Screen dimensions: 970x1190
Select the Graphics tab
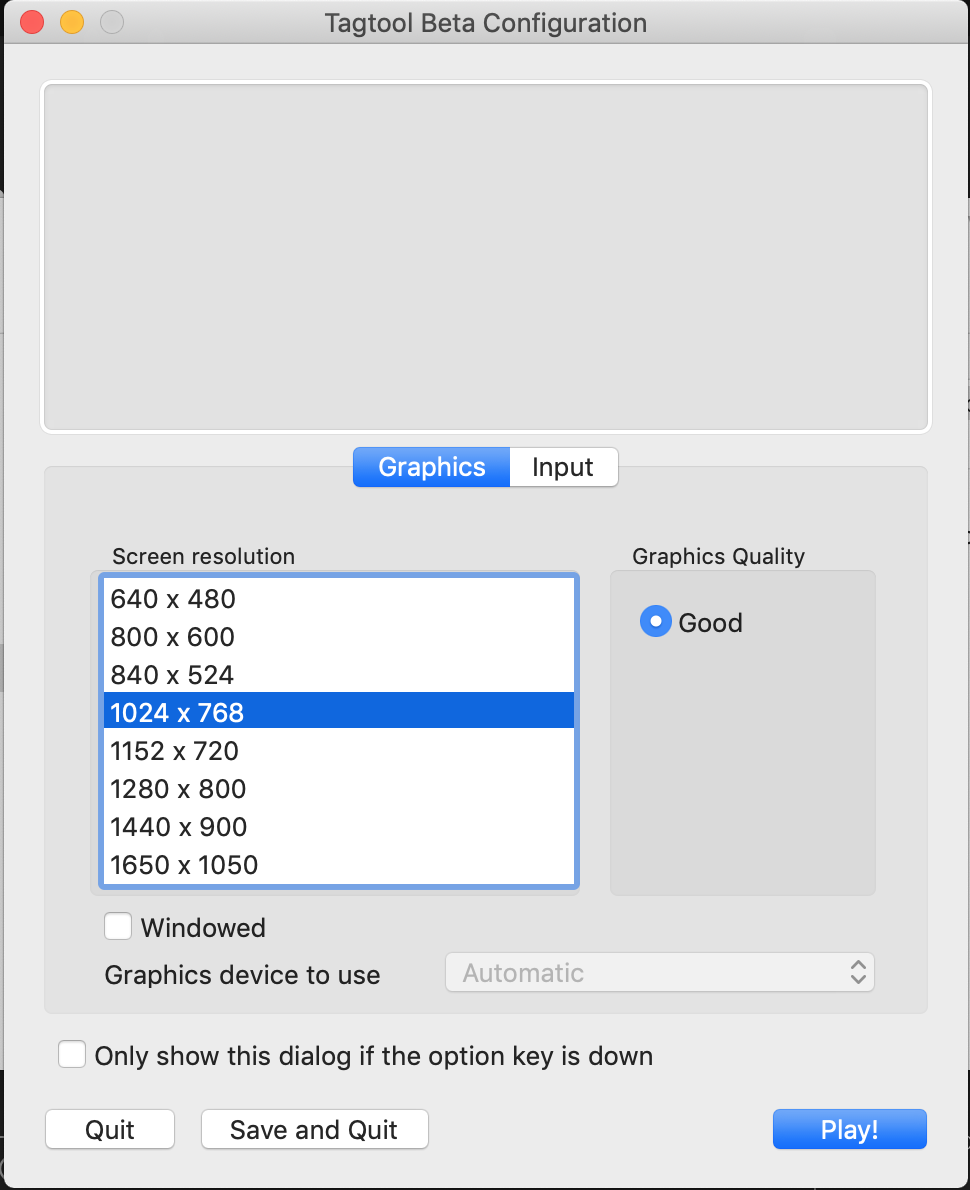pyautogui.click(x=432, y=467)
